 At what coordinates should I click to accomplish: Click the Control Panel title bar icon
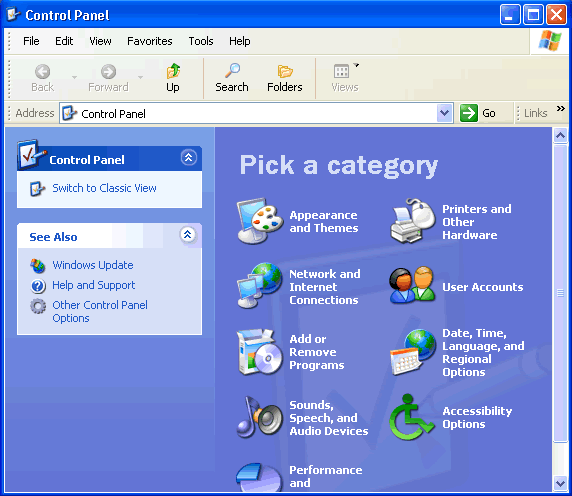click(13, 15)
